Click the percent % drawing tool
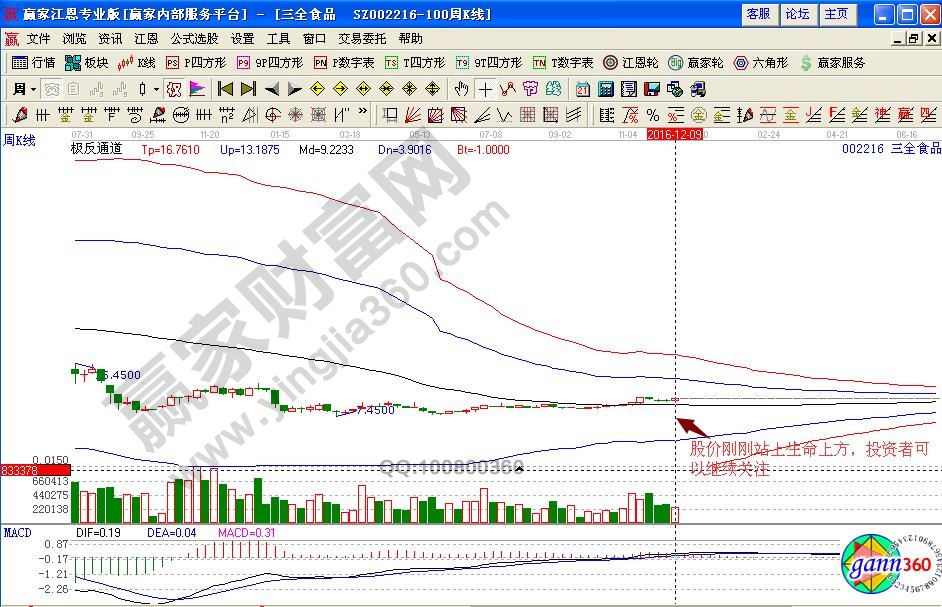This screenshot has height=607, width=942. click(652, 114)
